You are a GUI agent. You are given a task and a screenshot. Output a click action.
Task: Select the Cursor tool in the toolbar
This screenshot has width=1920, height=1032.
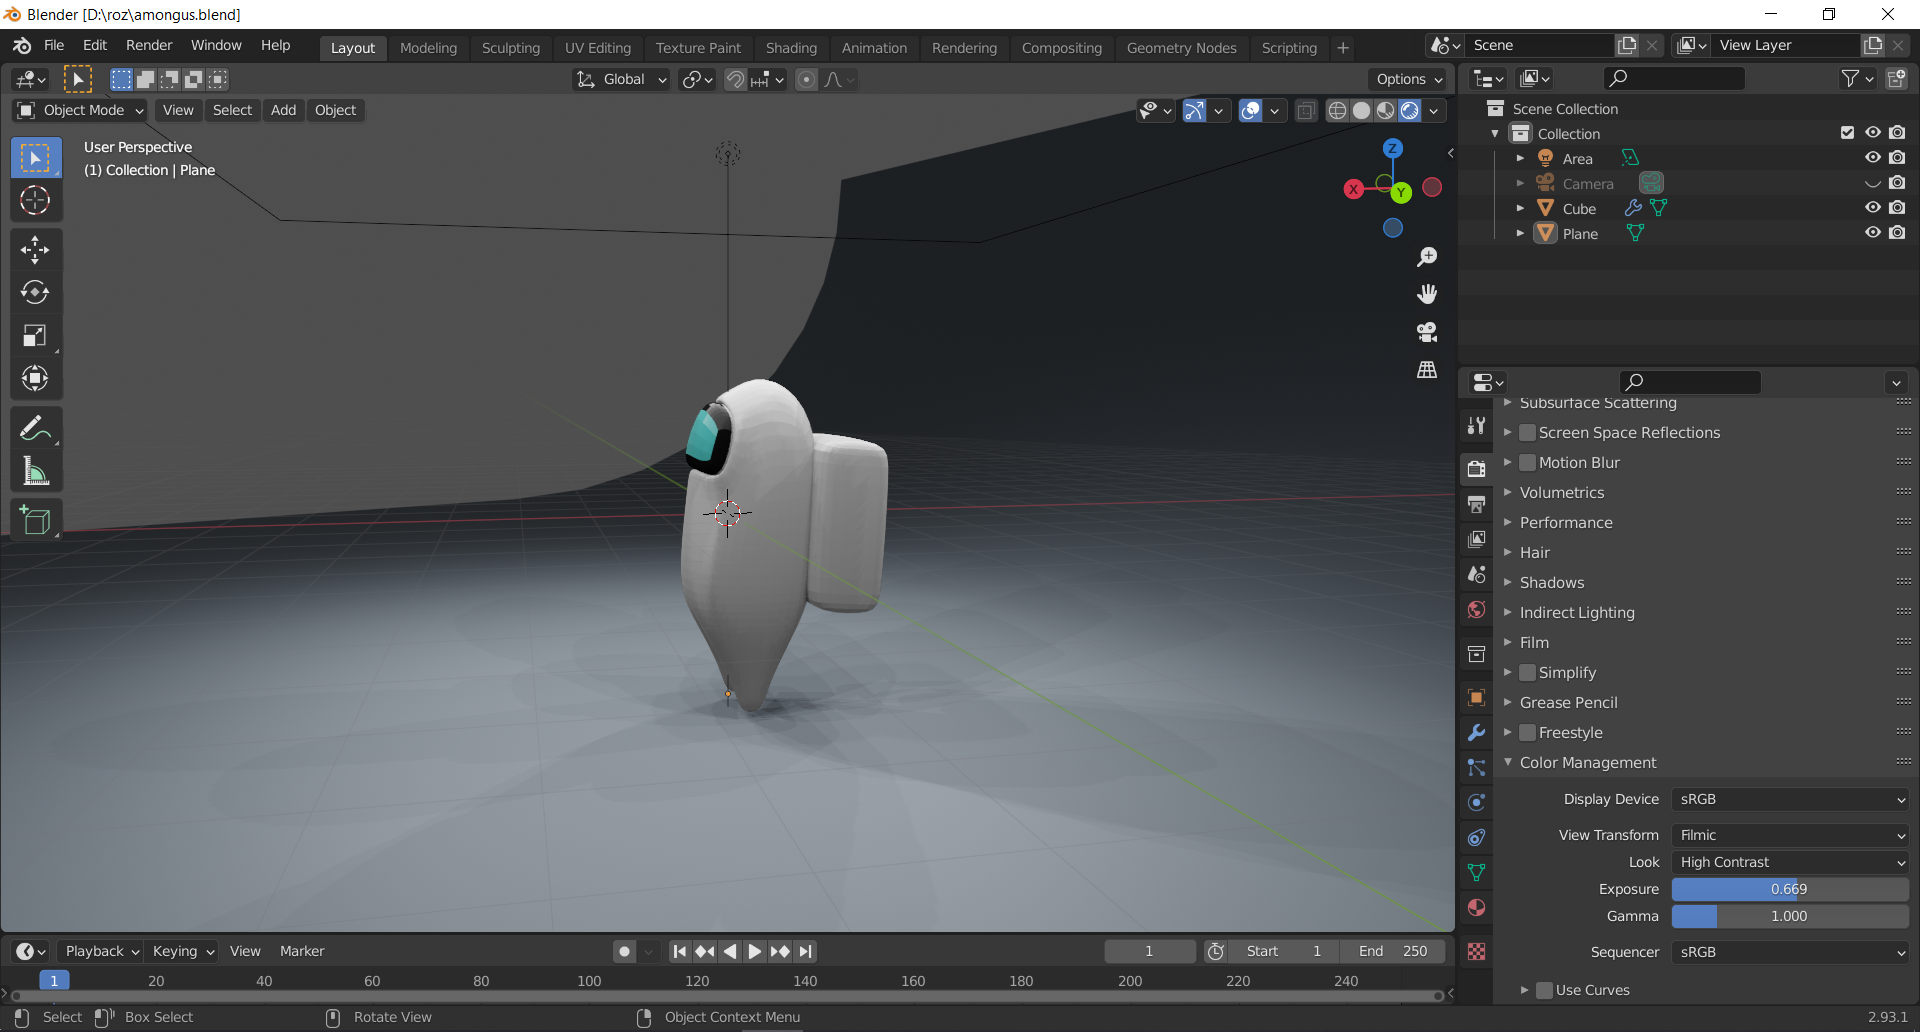tap(35, 201)
